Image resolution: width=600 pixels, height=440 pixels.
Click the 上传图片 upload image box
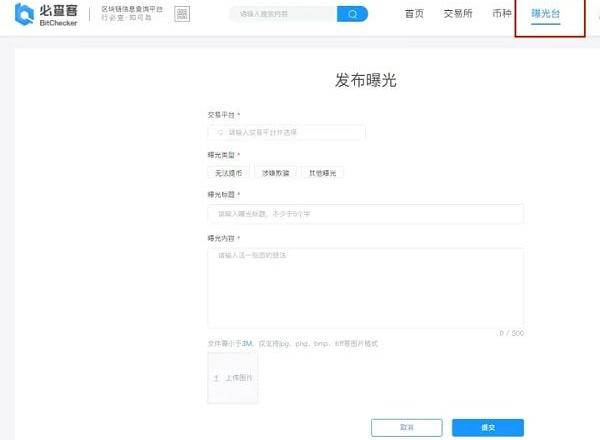click(232, 378)
